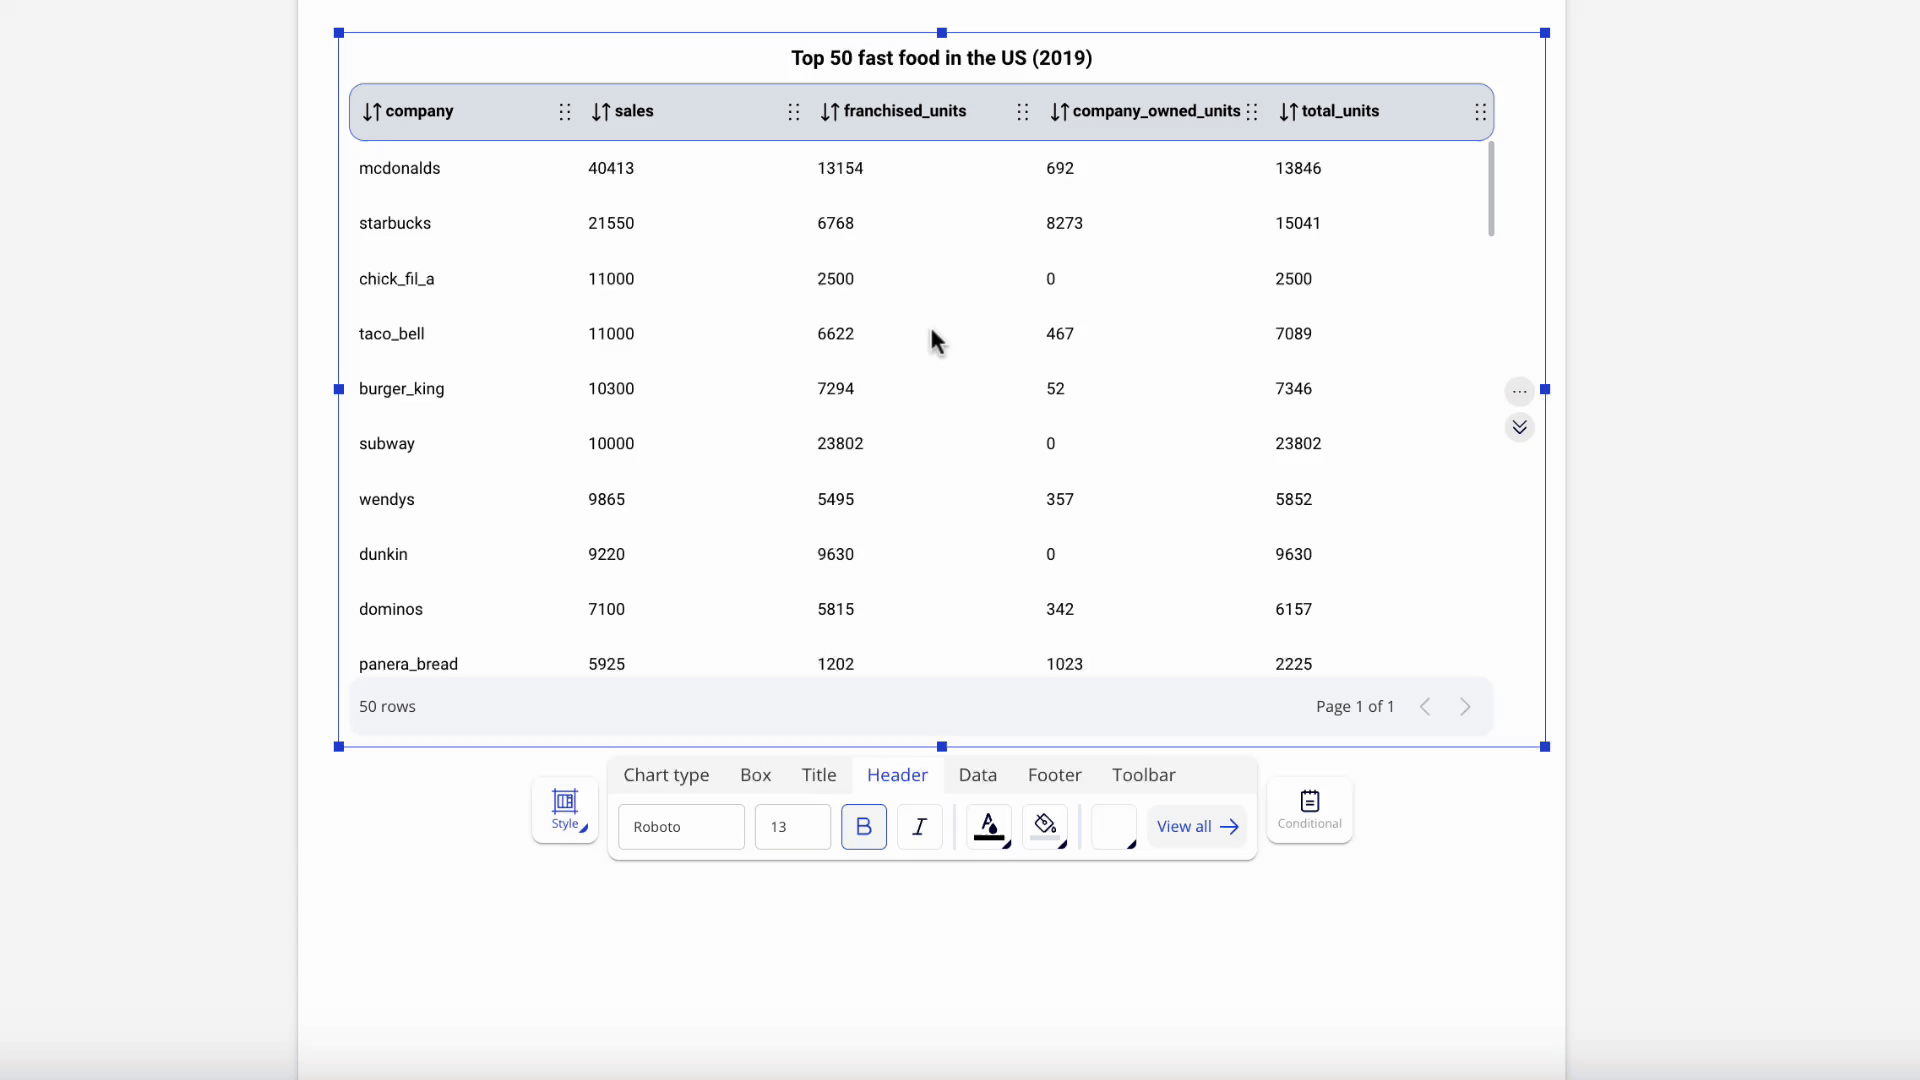1920x1080 pixels.
Task: Sort by franchised_units column arrows
Action: pos(830,112)
